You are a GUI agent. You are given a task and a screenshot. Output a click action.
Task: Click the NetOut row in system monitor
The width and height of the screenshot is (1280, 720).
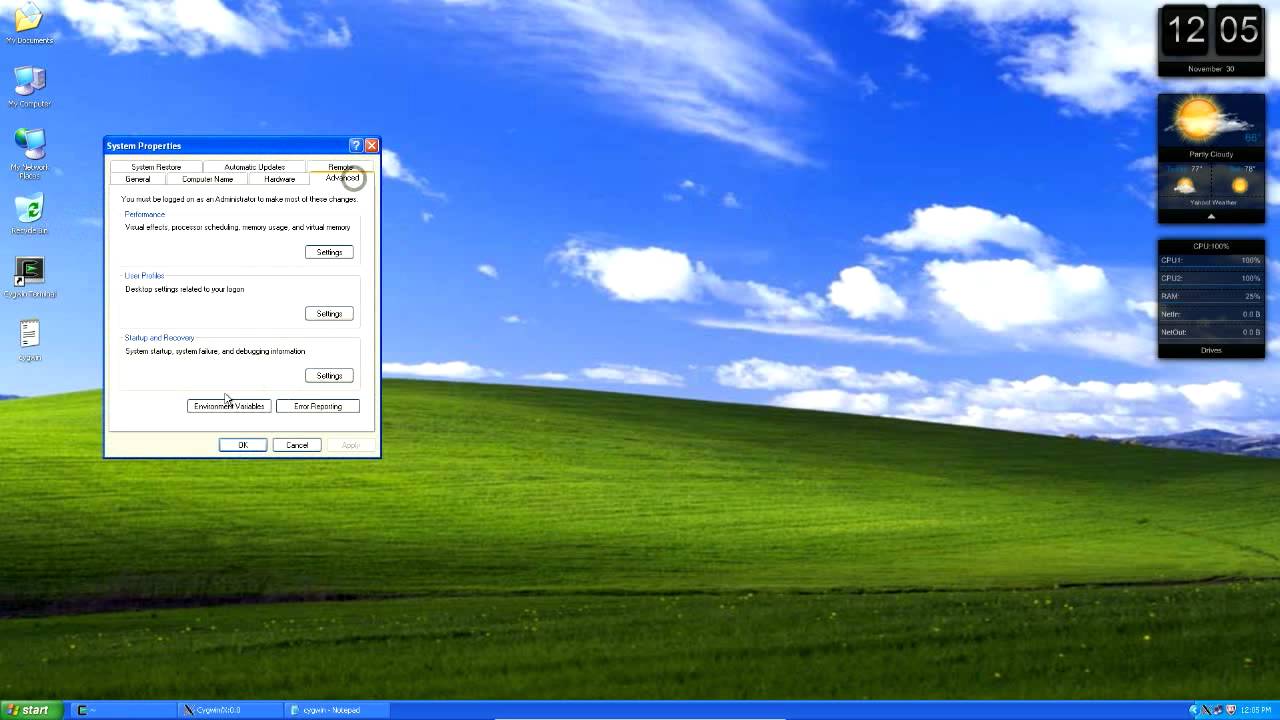[1211, 332]
